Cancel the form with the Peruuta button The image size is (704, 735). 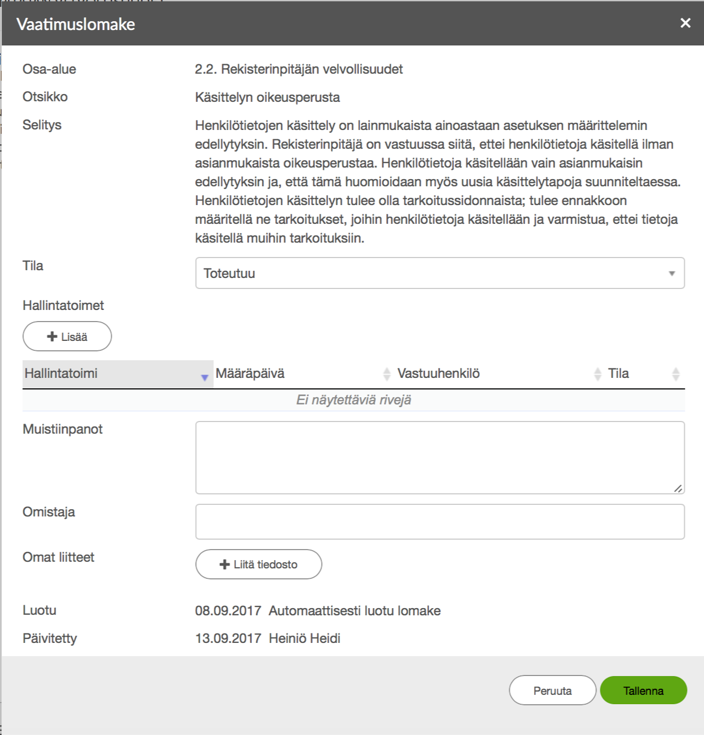pos(552,691)
